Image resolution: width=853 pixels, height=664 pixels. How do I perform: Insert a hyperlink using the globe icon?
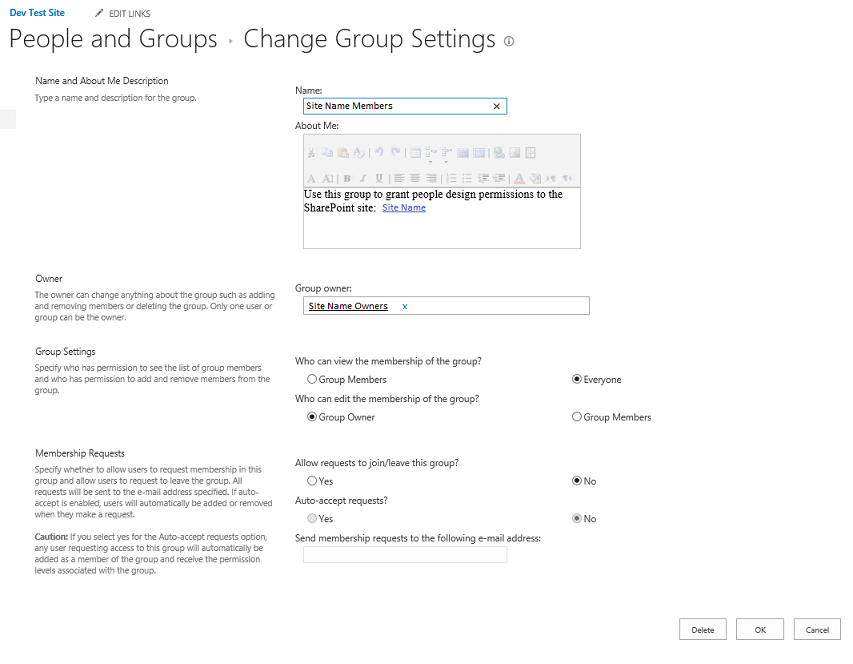[499, 153]
